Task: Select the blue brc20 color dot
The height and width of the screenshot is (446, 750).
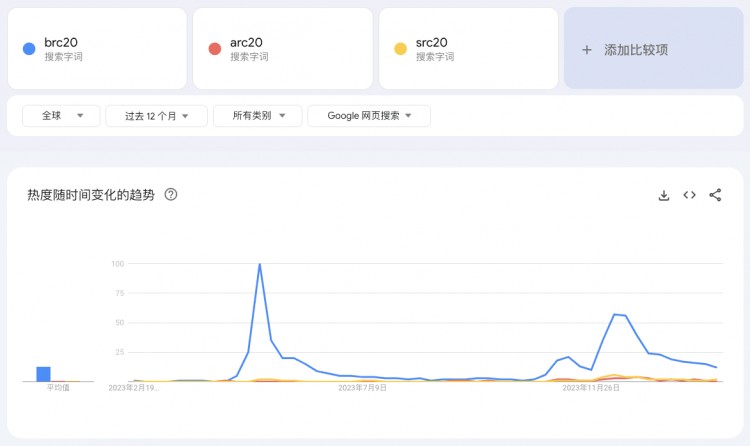Action: [29, 49]
